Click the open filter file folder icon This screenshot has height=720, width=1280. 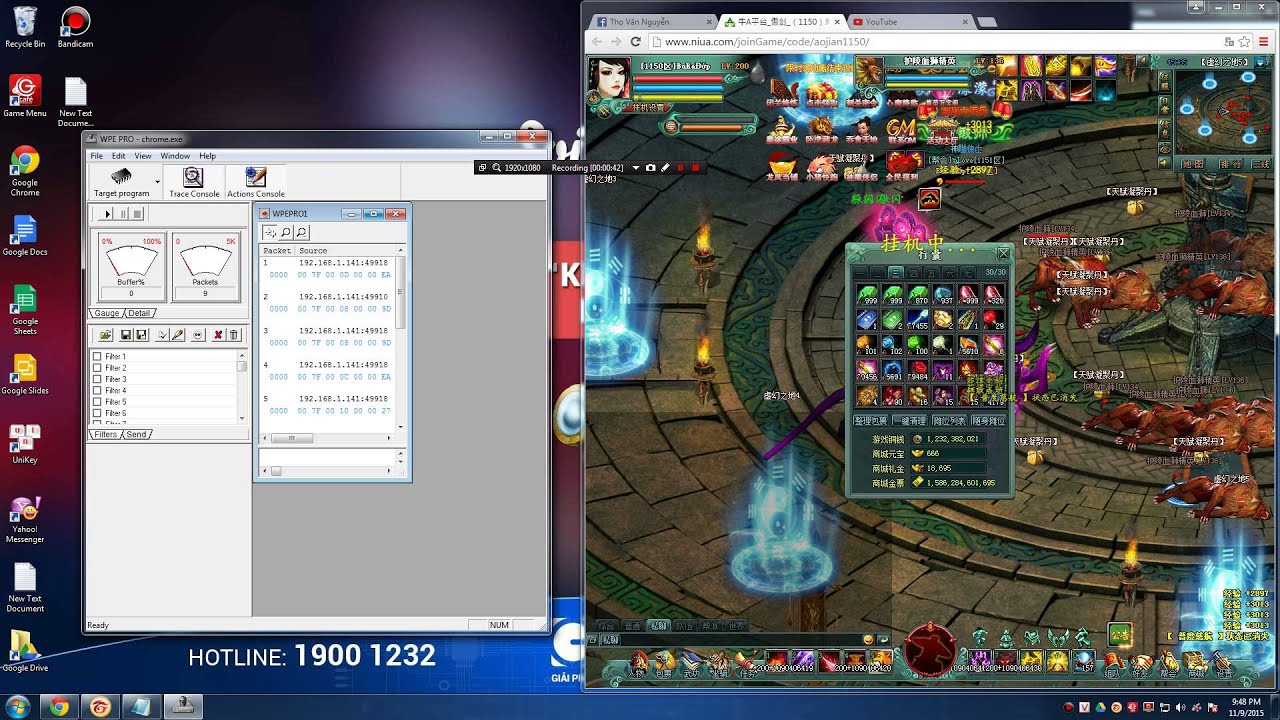[x=107, y=334]
